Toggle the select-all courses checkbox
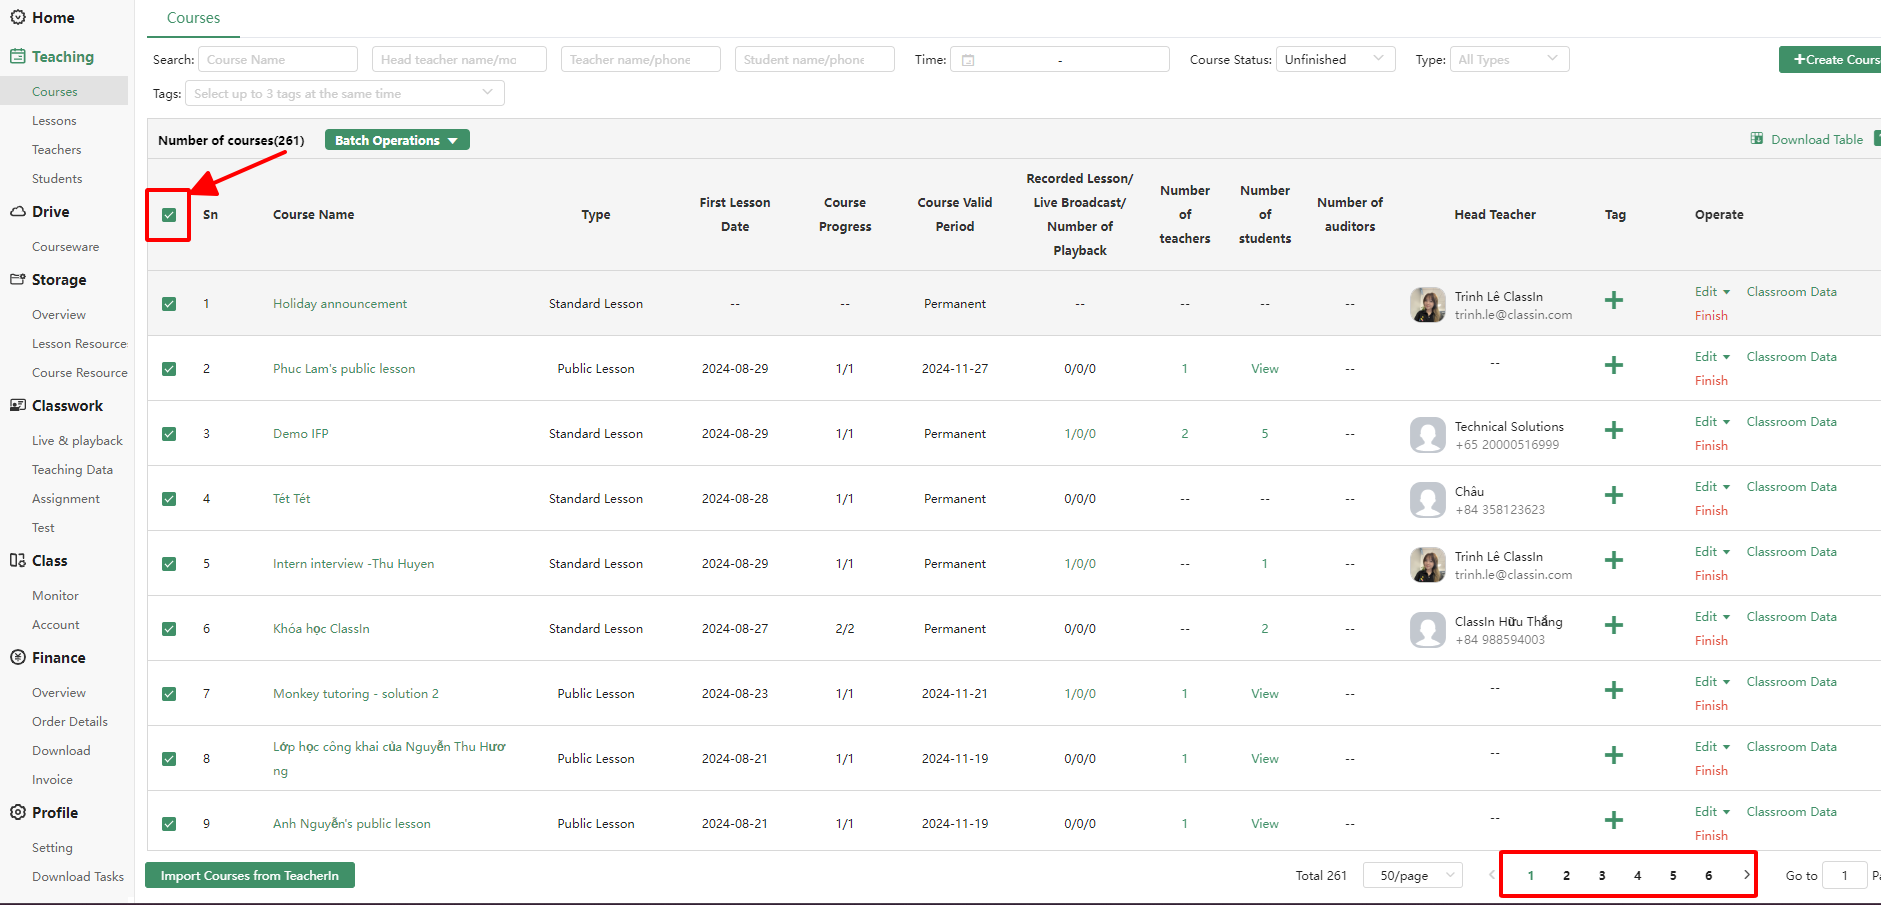 click(169, 215)
